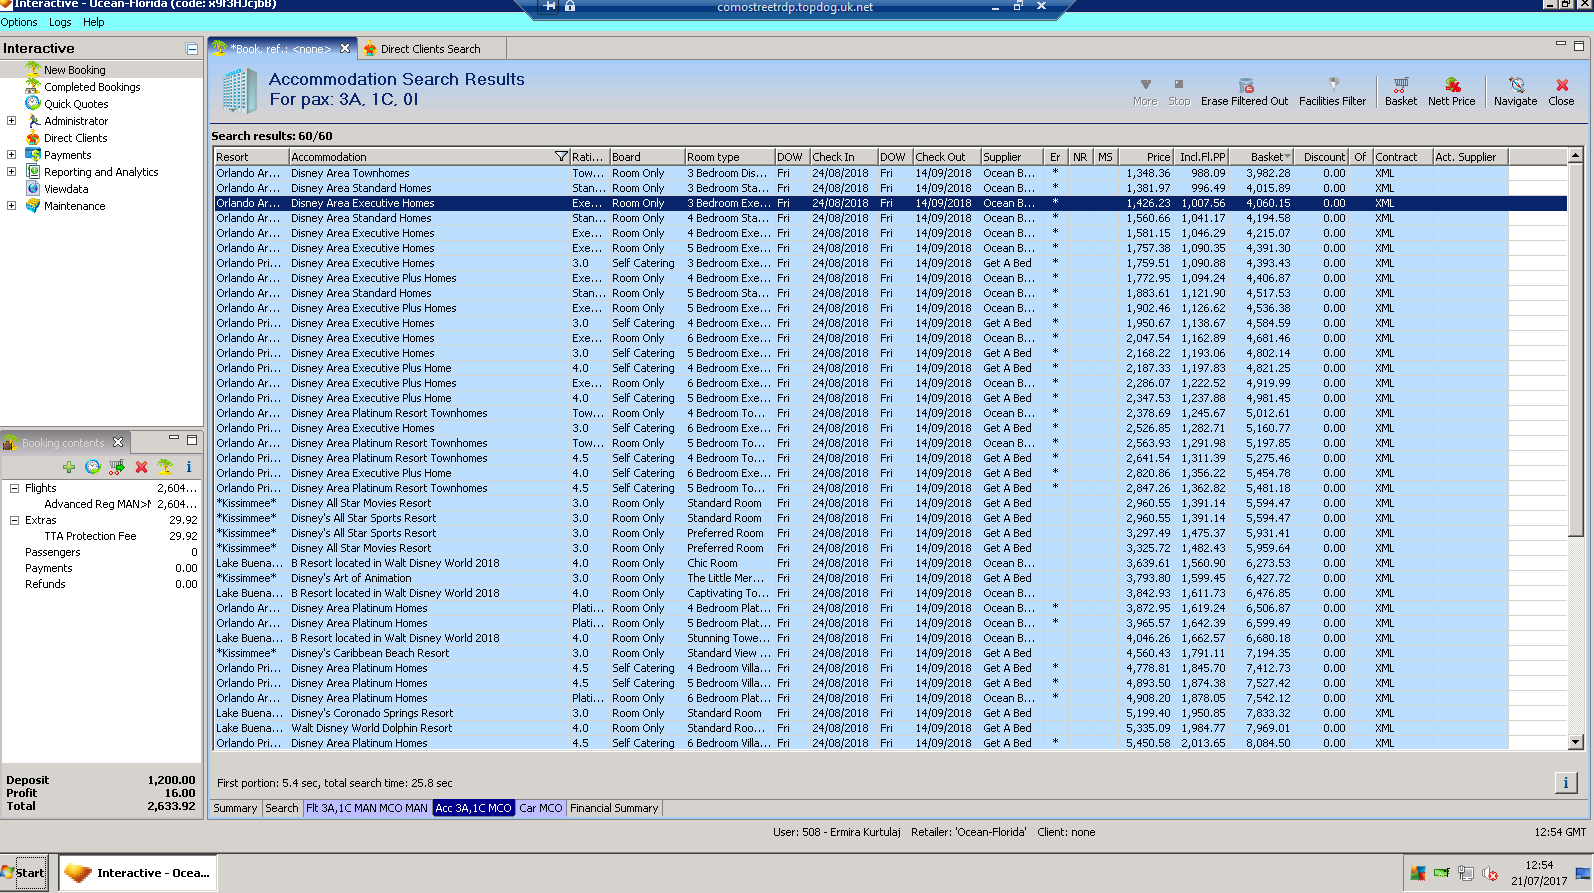Collapse the Flights node in Booking contents
The image size is (1594, 893).
coord(14,489)
